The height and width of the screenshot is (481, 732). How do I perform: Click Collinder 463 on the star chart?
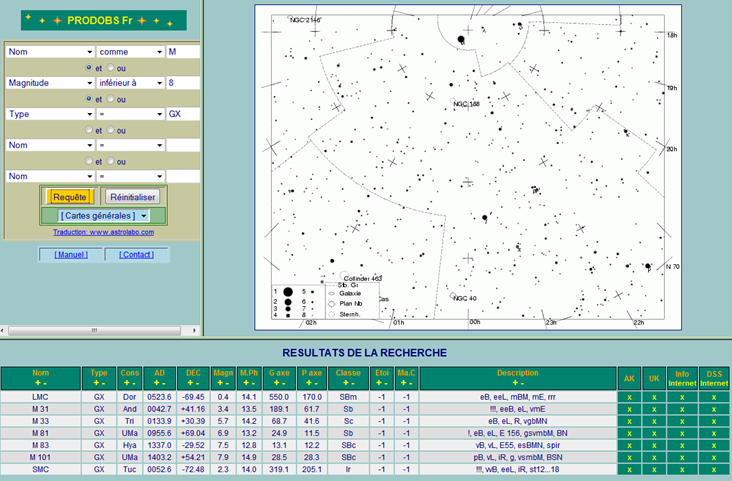362,278
